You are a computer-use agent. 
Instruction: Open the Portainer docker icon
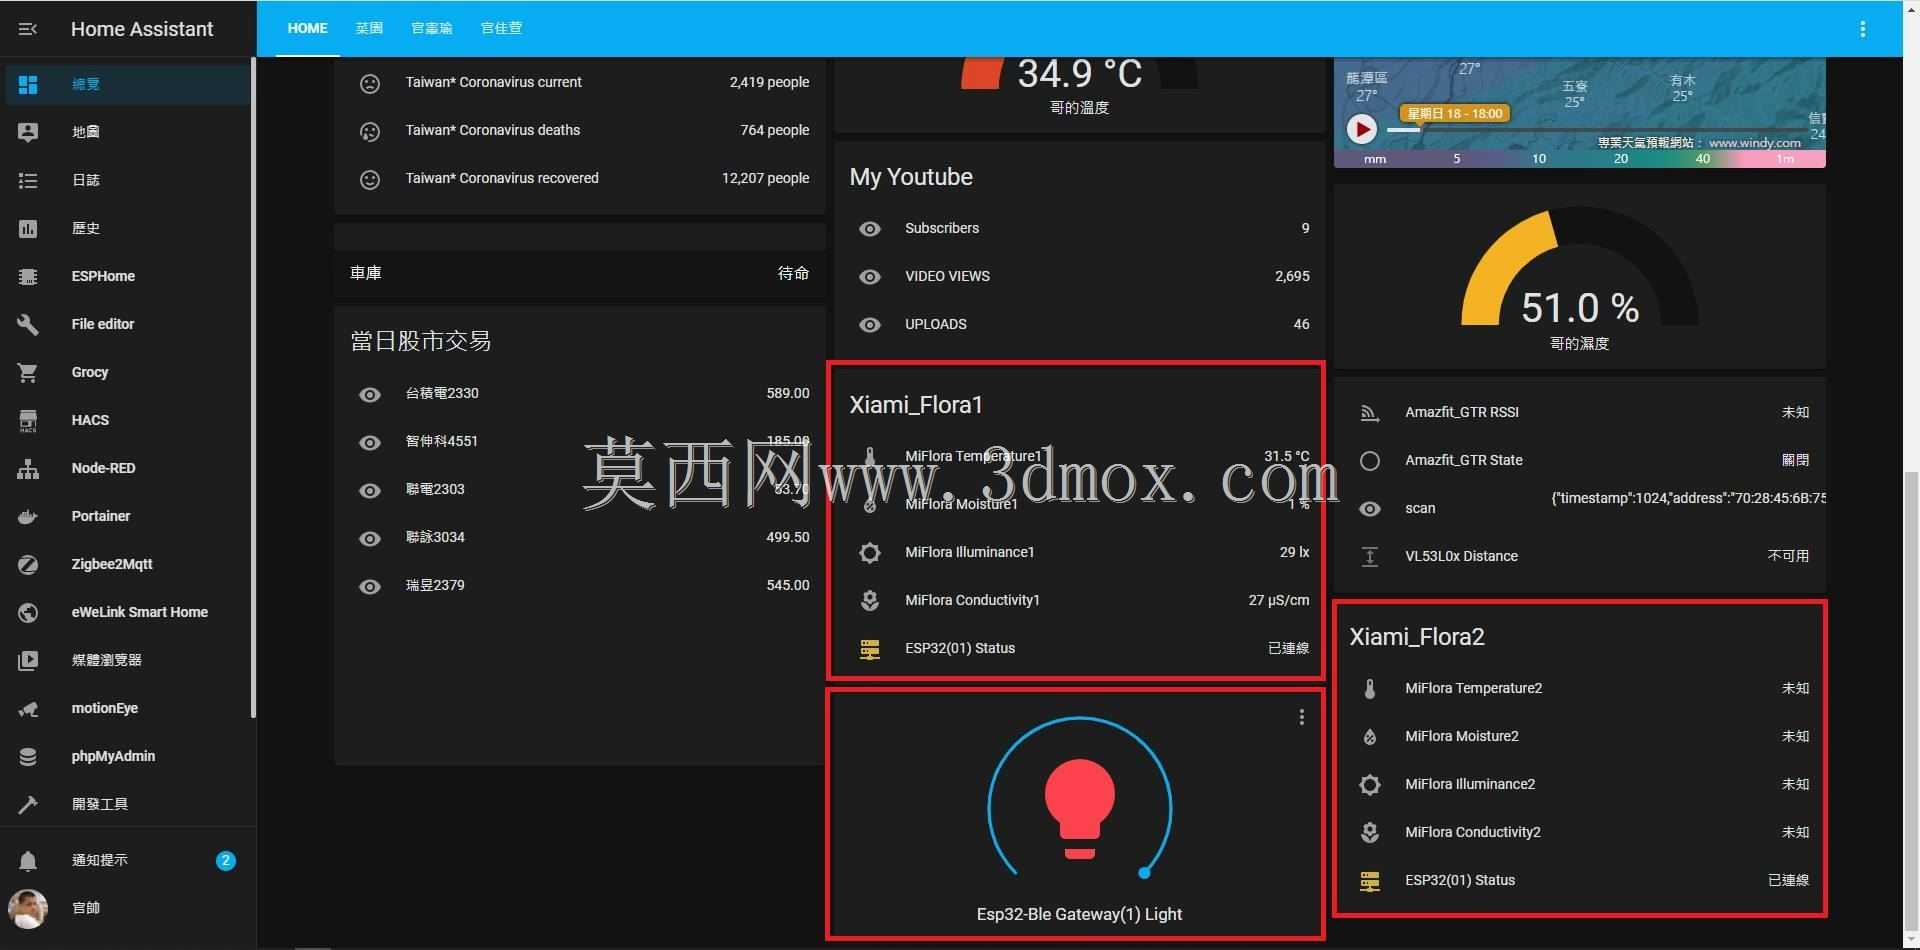(28, 516)
